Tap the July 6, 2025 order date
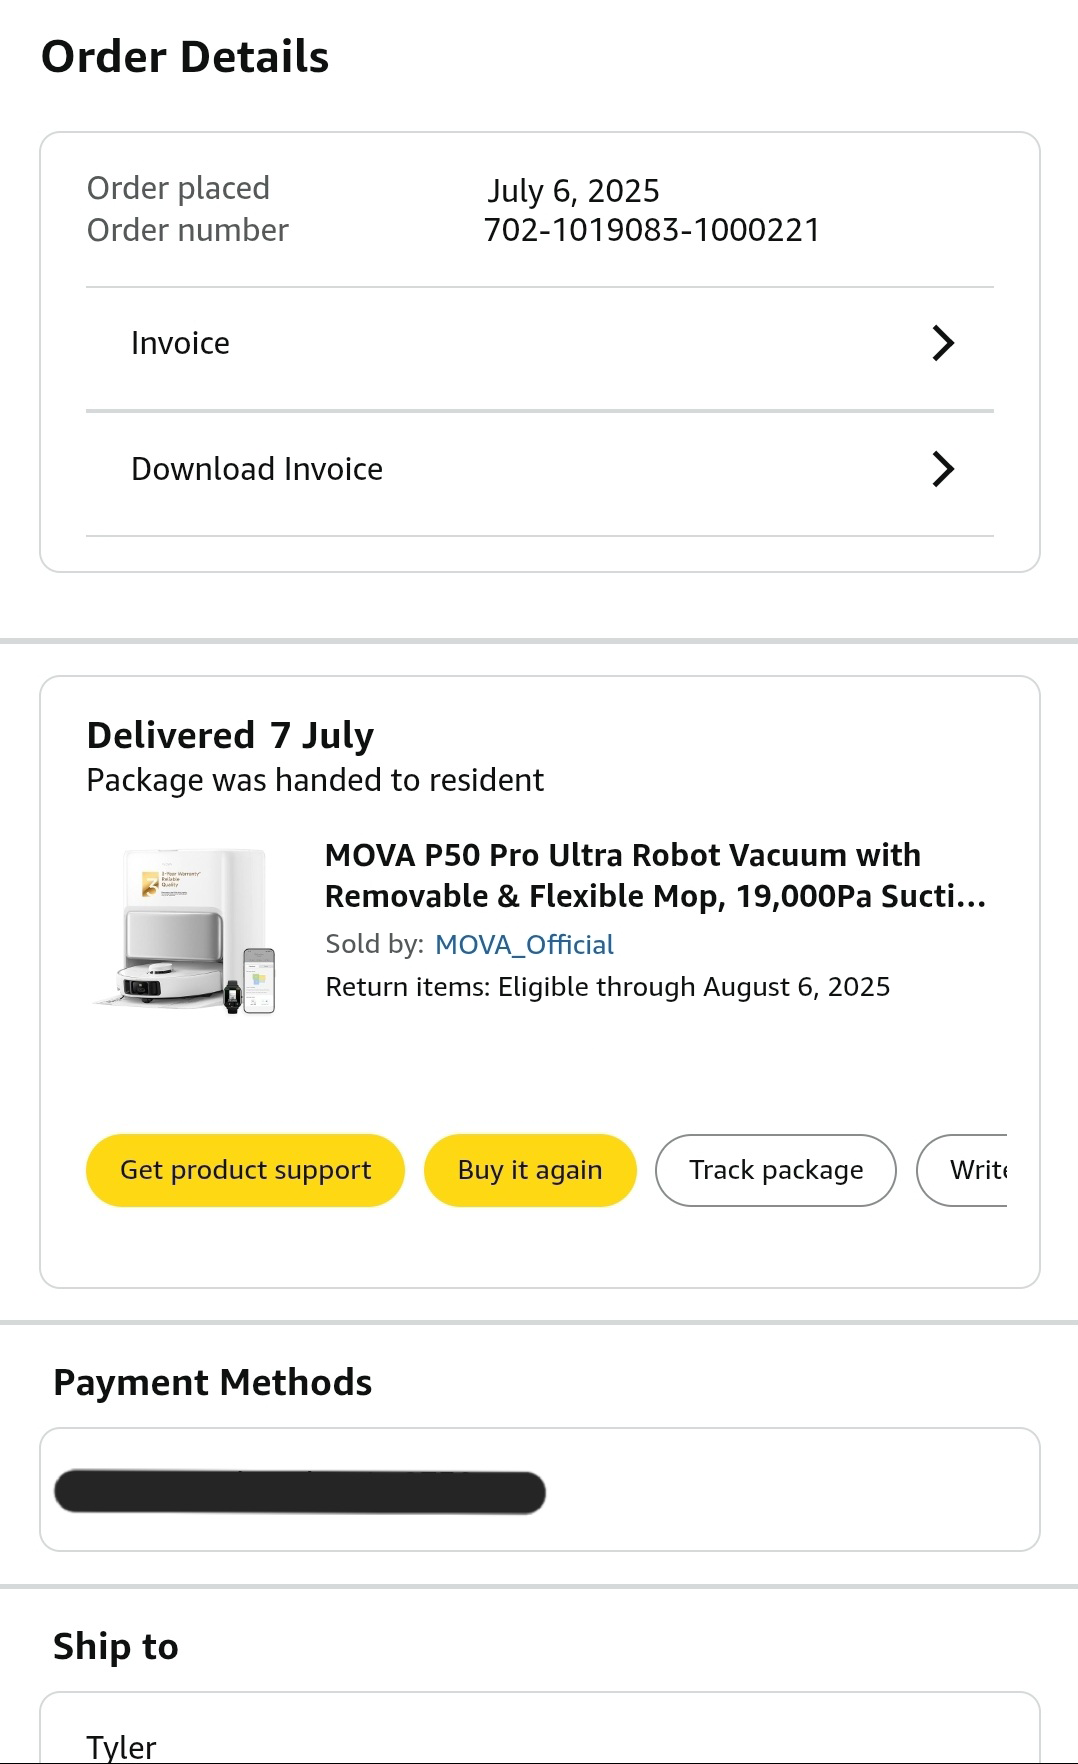This screenshot has height=1764, width=1078. tap(573, 190)
